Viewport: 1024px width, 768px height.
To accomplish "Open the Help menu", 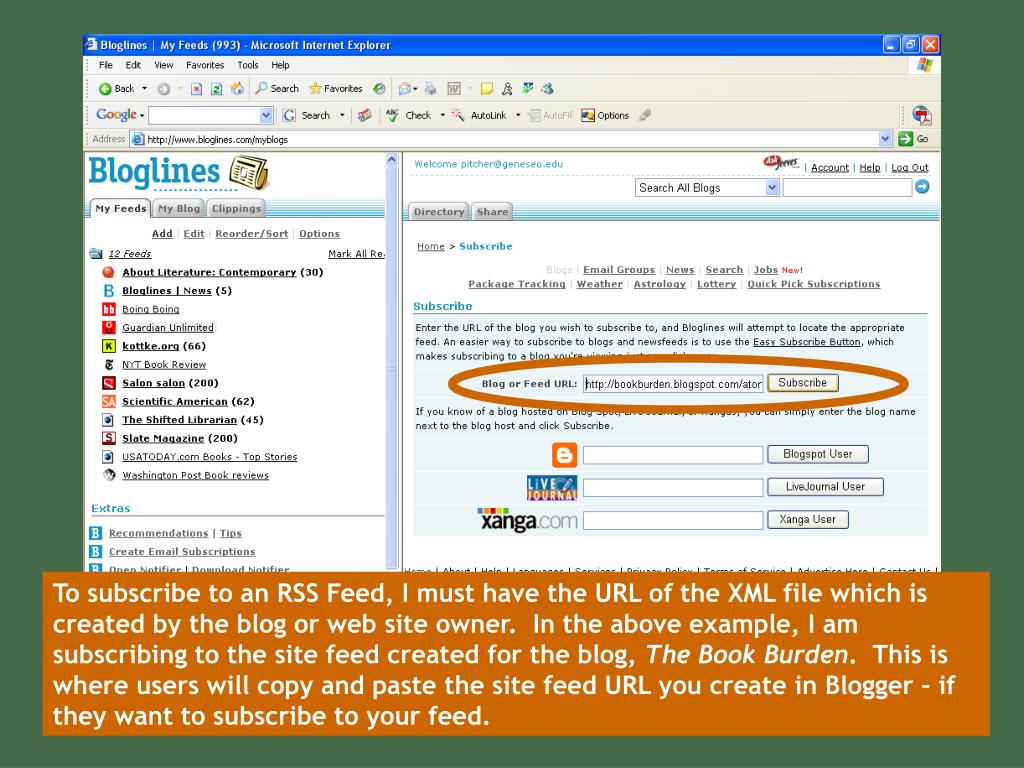I will pos(280,65).
